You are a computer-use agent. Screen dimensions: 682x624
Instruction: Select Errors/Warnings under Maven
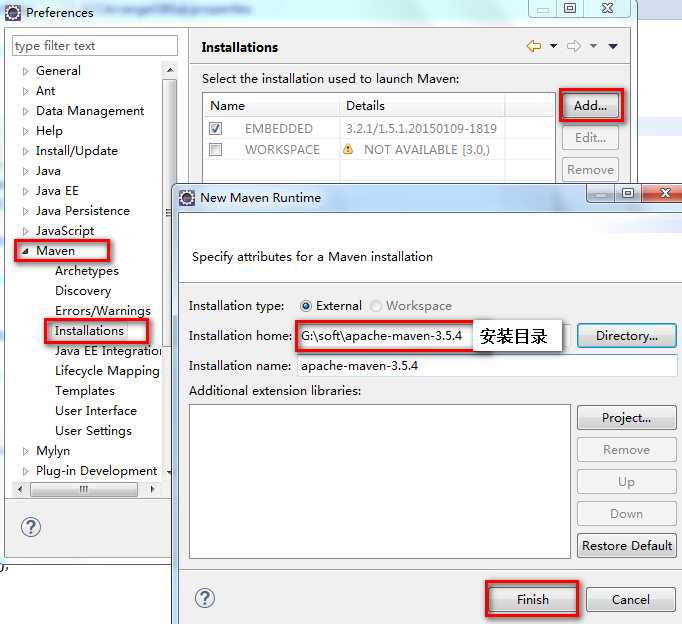[103, 311]
